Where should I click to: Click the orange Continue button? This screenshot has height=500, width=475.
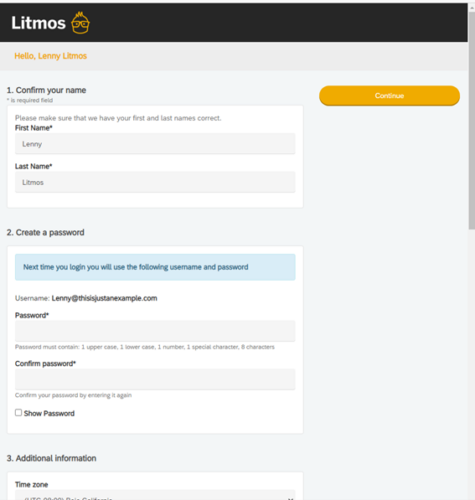pos(389,96)
